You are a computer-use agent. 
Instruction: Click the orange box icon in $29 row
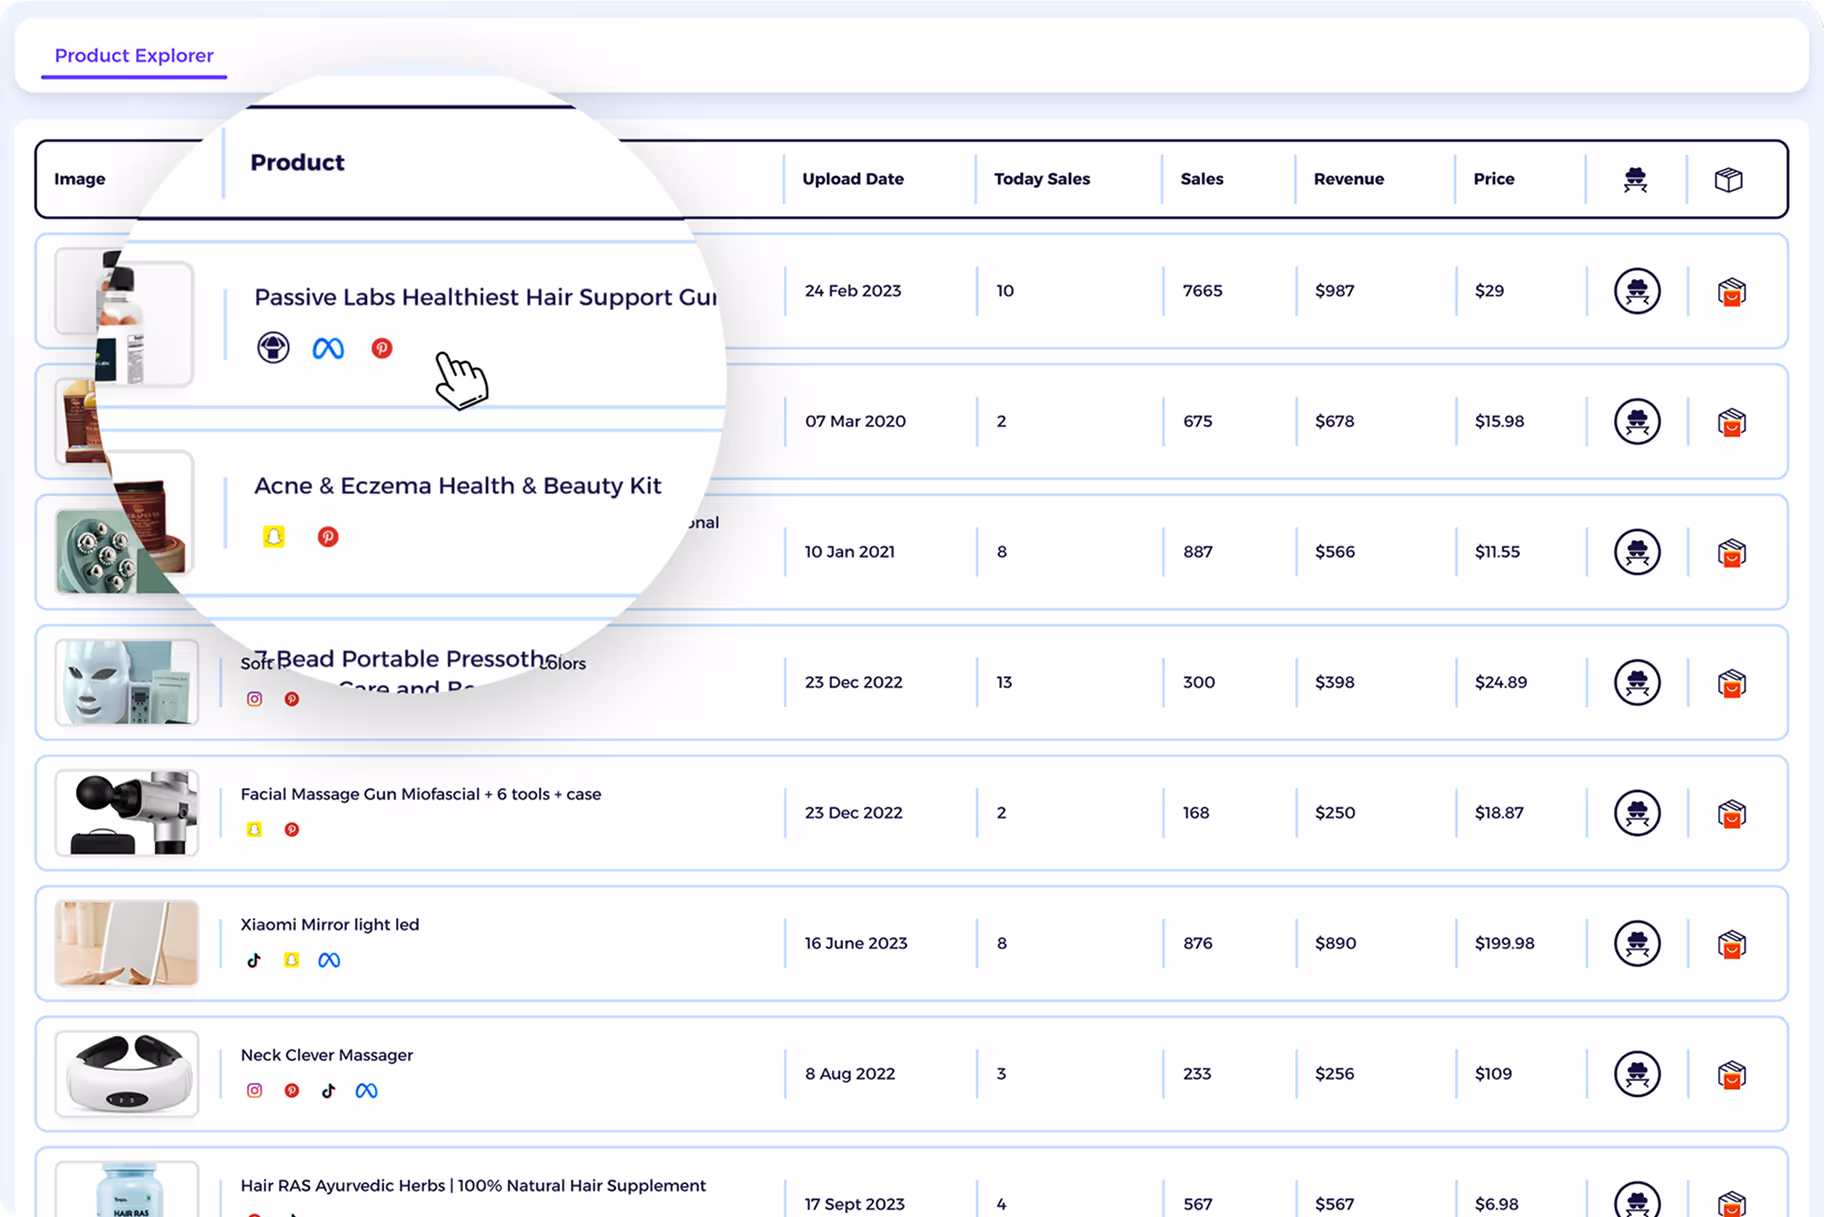click(1731, 292)
